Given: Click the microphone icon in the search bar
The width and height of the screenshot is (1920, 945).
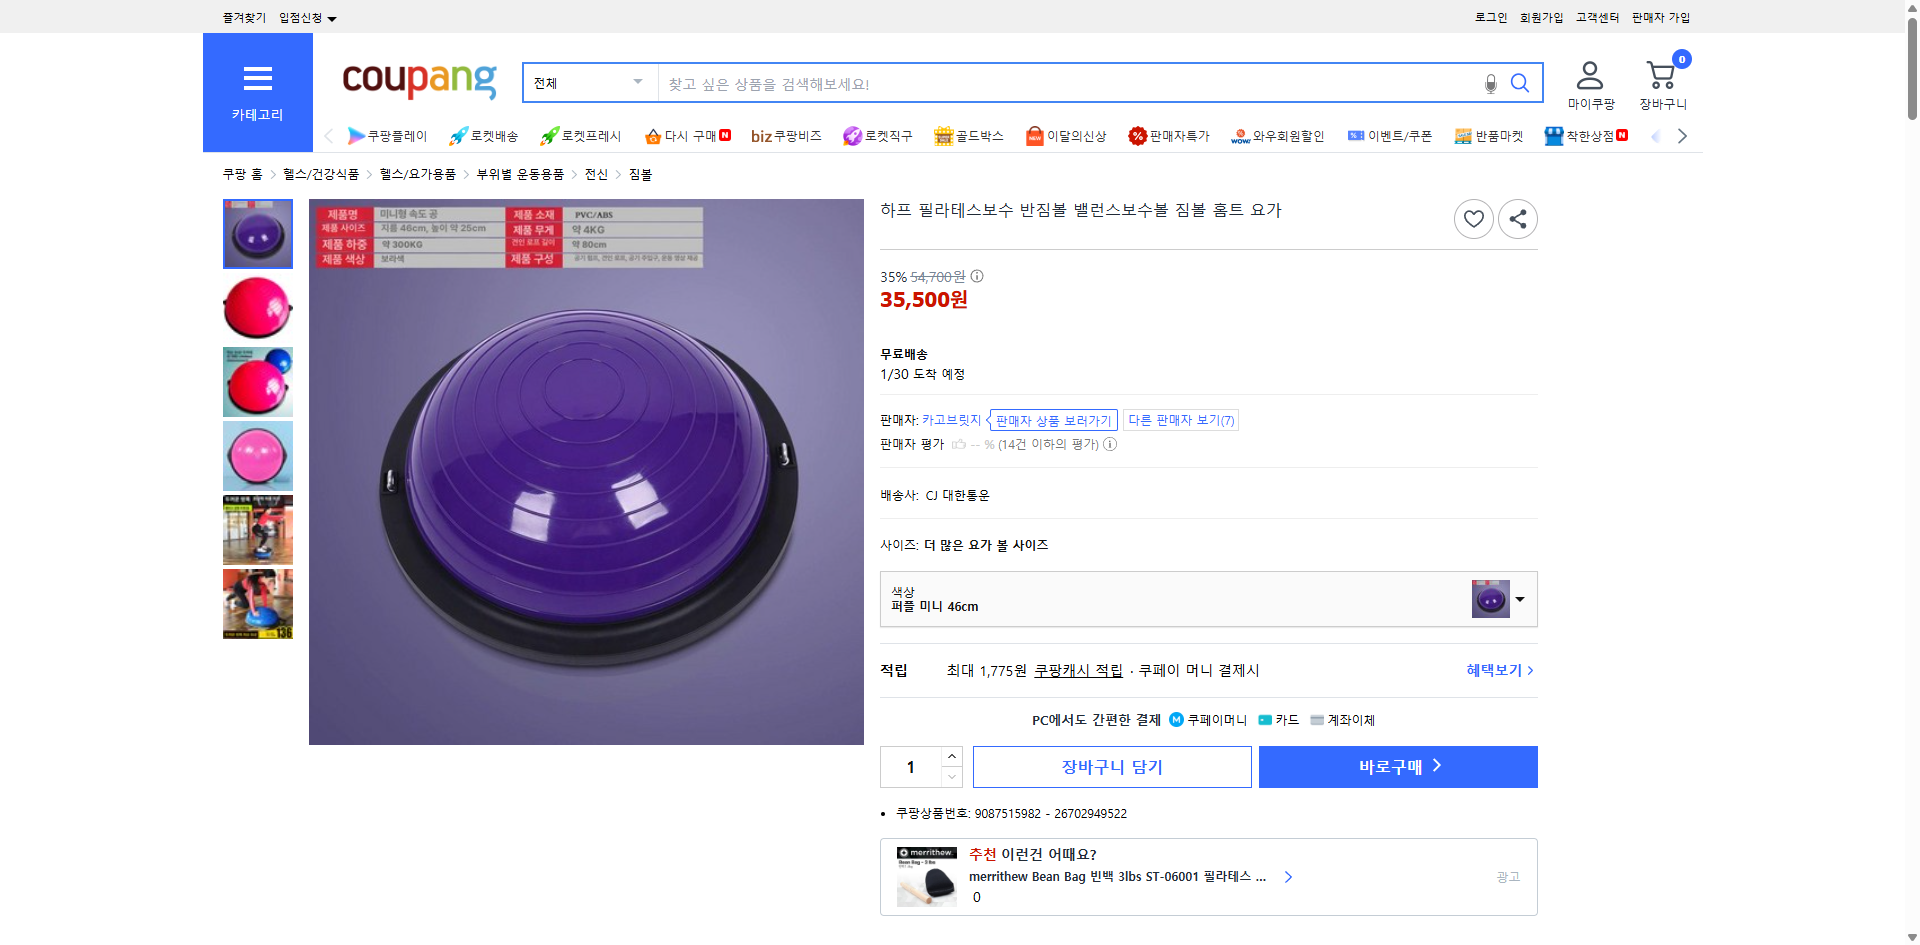Looking at the screenshot, I should (1490, 84).
